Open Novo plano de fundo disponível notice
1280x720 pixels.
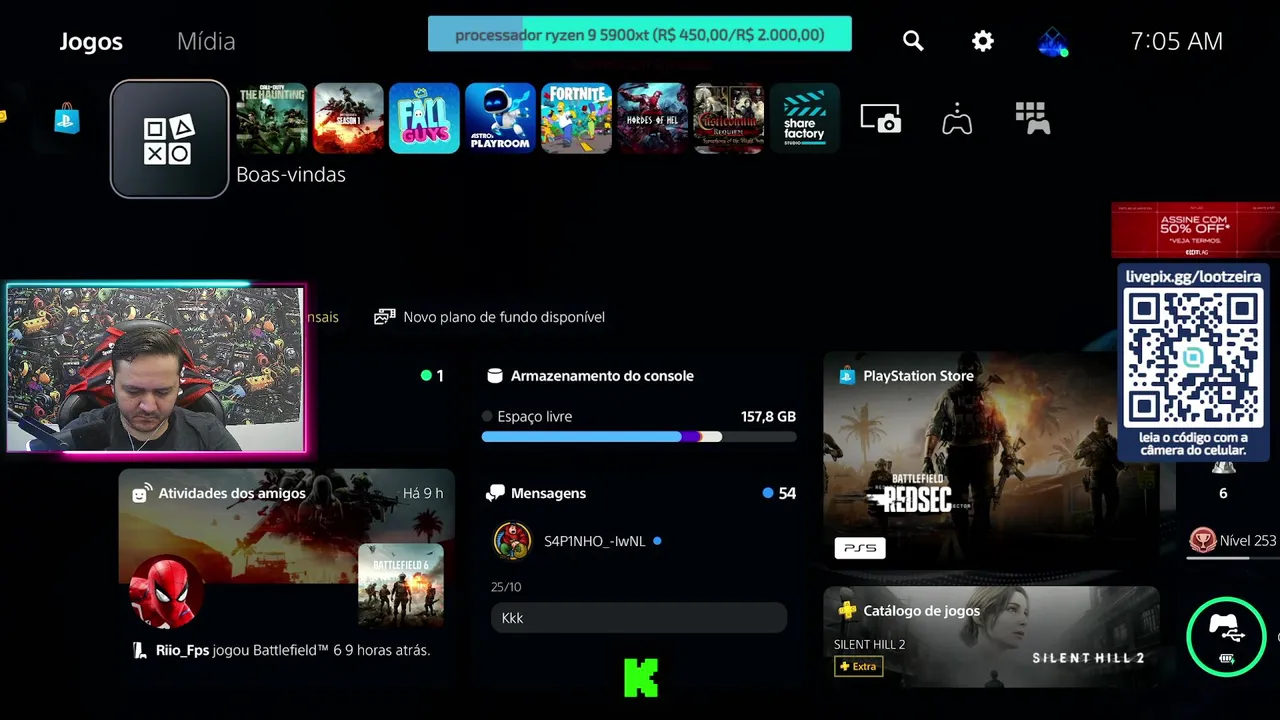click(489, 317)
